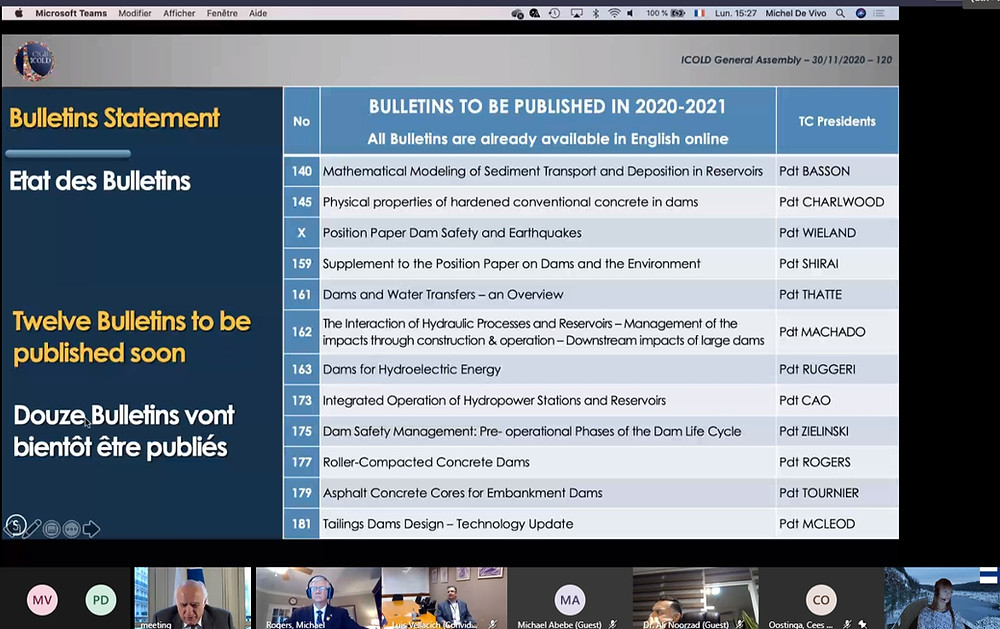Click the Siri icon in the menu bar
This screenshot has width=1000, height=629.
click(860, 13)
